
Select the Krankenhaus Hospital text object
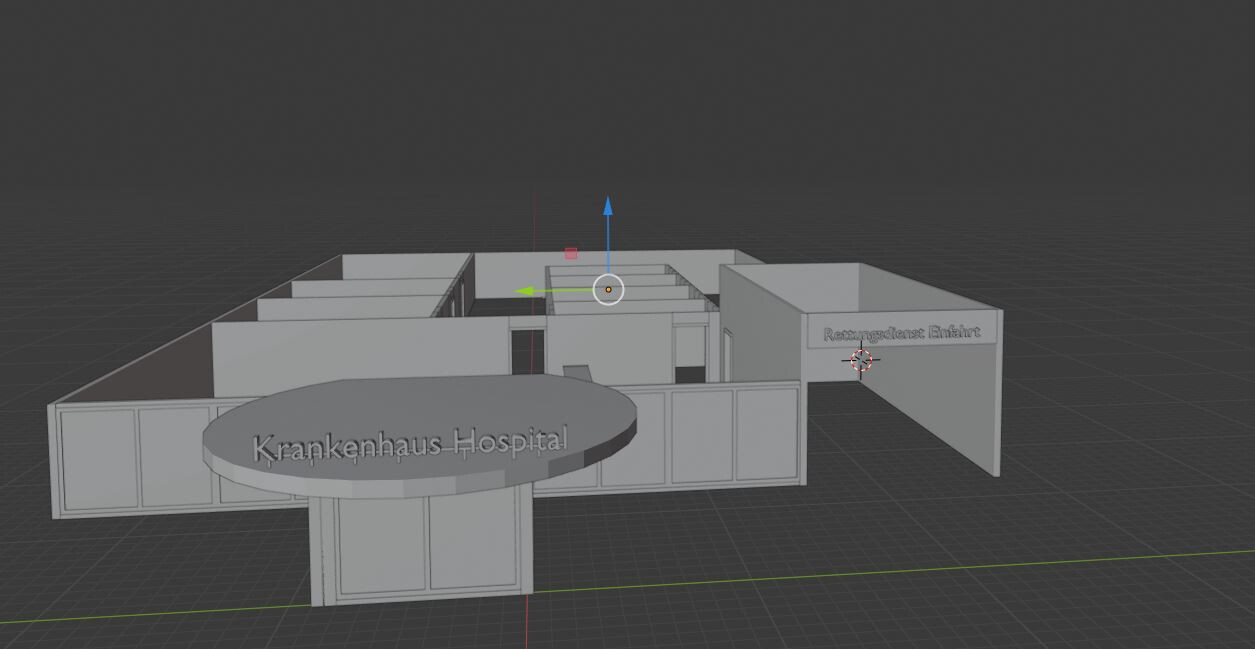point(410,443)
